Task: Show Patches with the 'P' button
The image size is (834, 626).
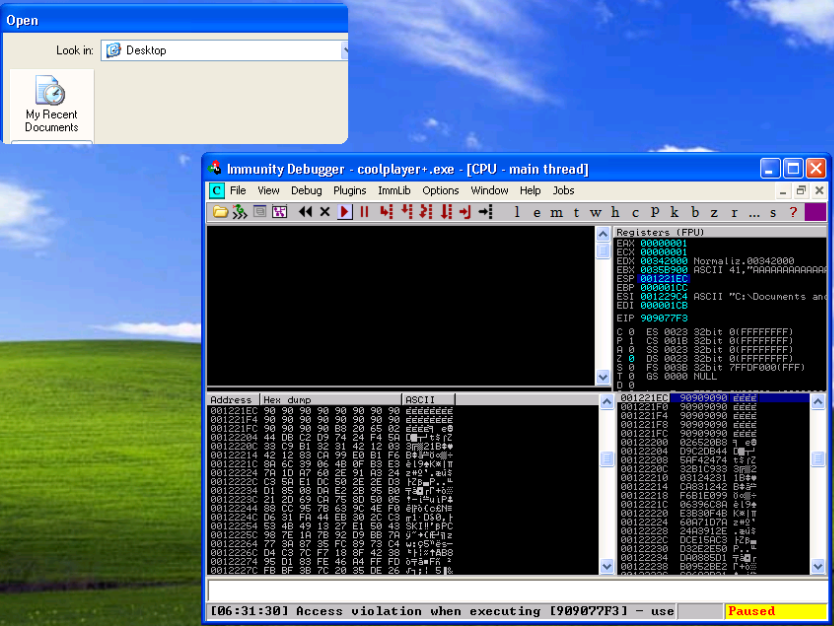Action: point(655,212)
